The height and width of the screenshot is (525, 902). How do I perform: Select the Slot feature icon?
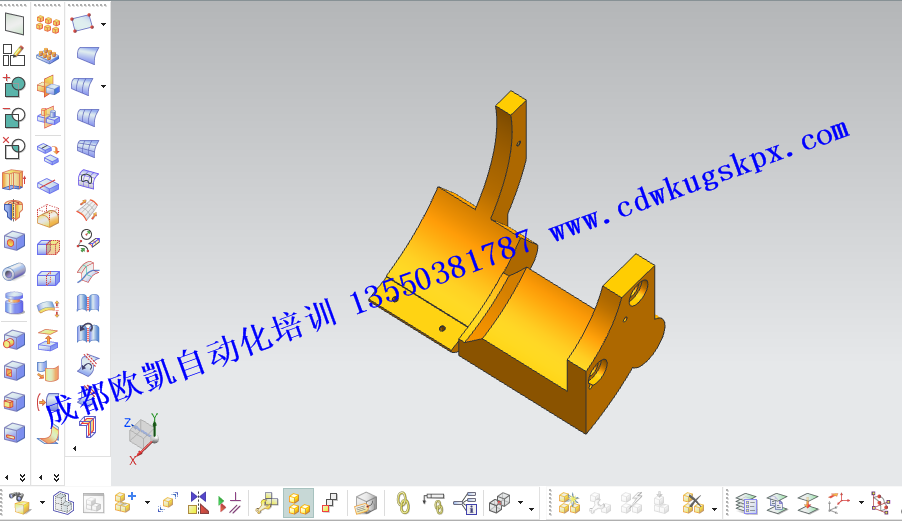tap(14, 433)
